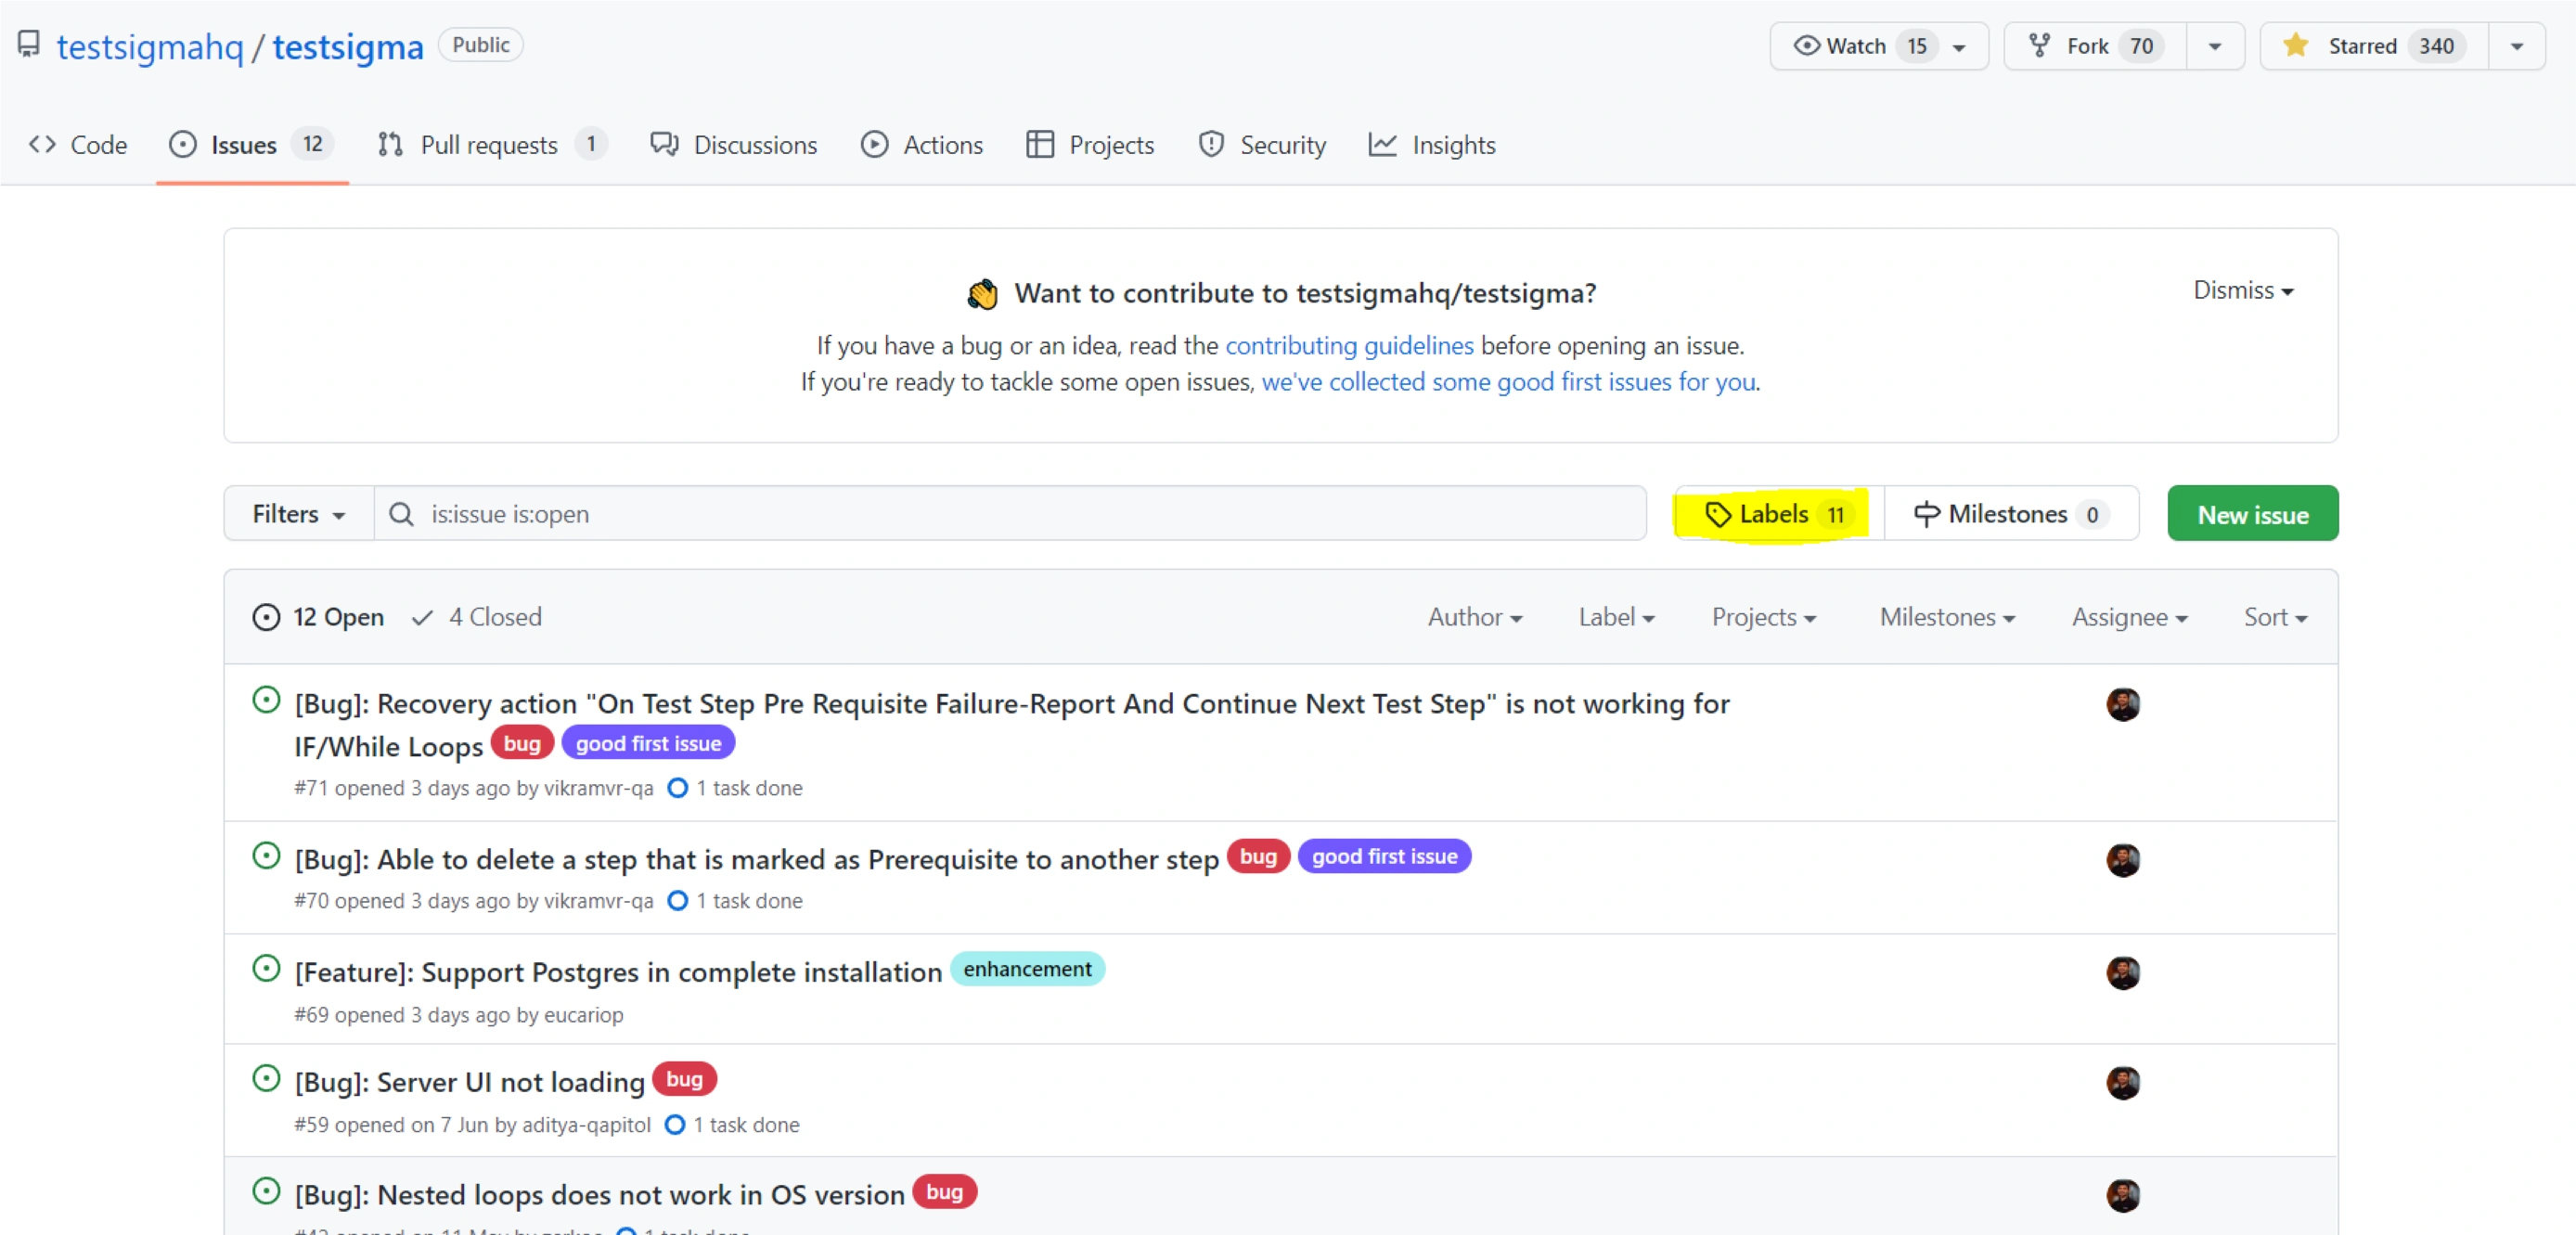The height and width of the screenshot is (1235, 2576).
Task: Open the contributing guidelines link
Action: (x=1348, y=345)
